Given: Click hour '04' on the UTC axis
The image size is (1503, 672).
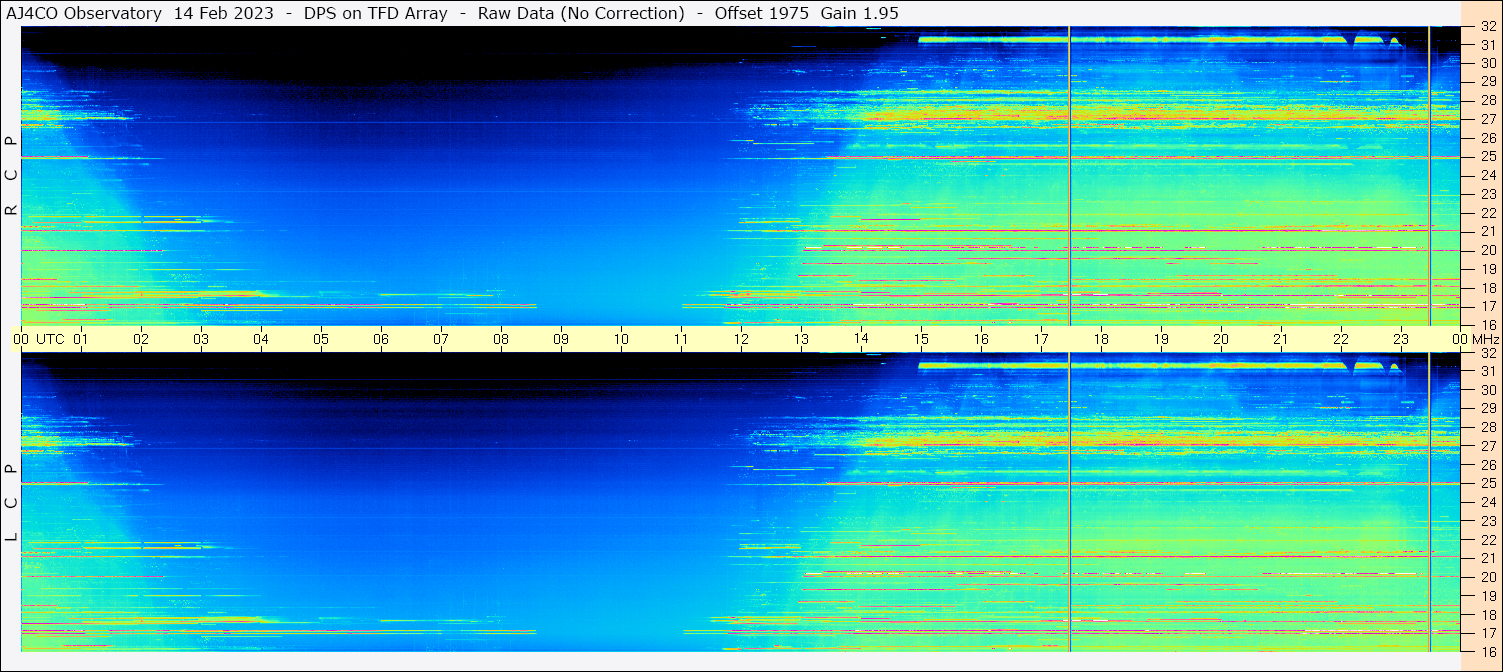Looking at the screenshot, I should (x=261, y=339).
